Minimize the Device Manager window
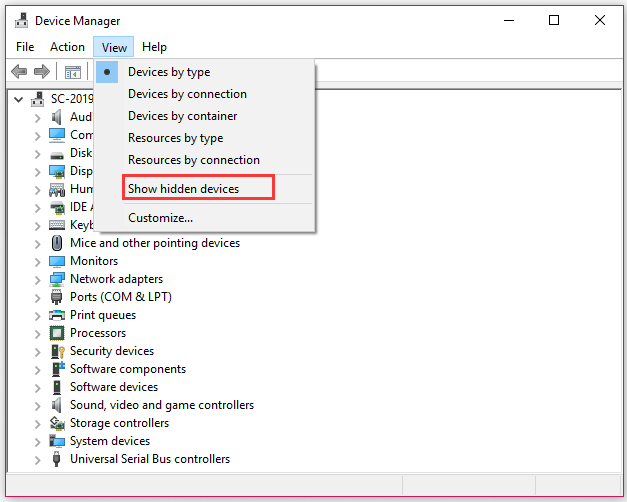 click(x=509, y=20)
